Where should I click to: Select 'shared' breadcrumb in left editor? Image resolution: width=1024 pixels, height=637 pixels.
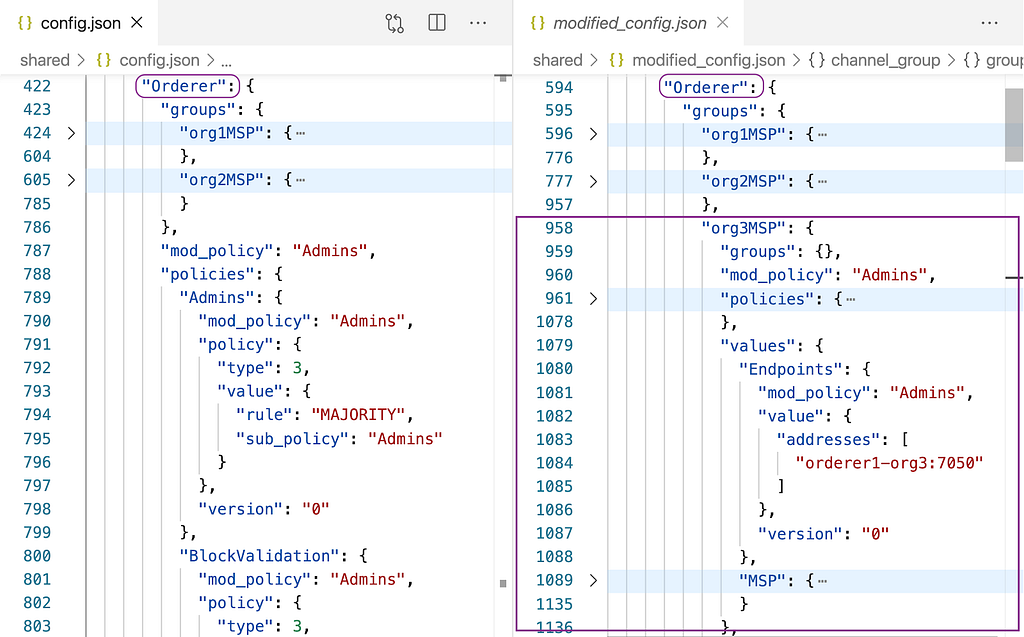tap(44, 60)
